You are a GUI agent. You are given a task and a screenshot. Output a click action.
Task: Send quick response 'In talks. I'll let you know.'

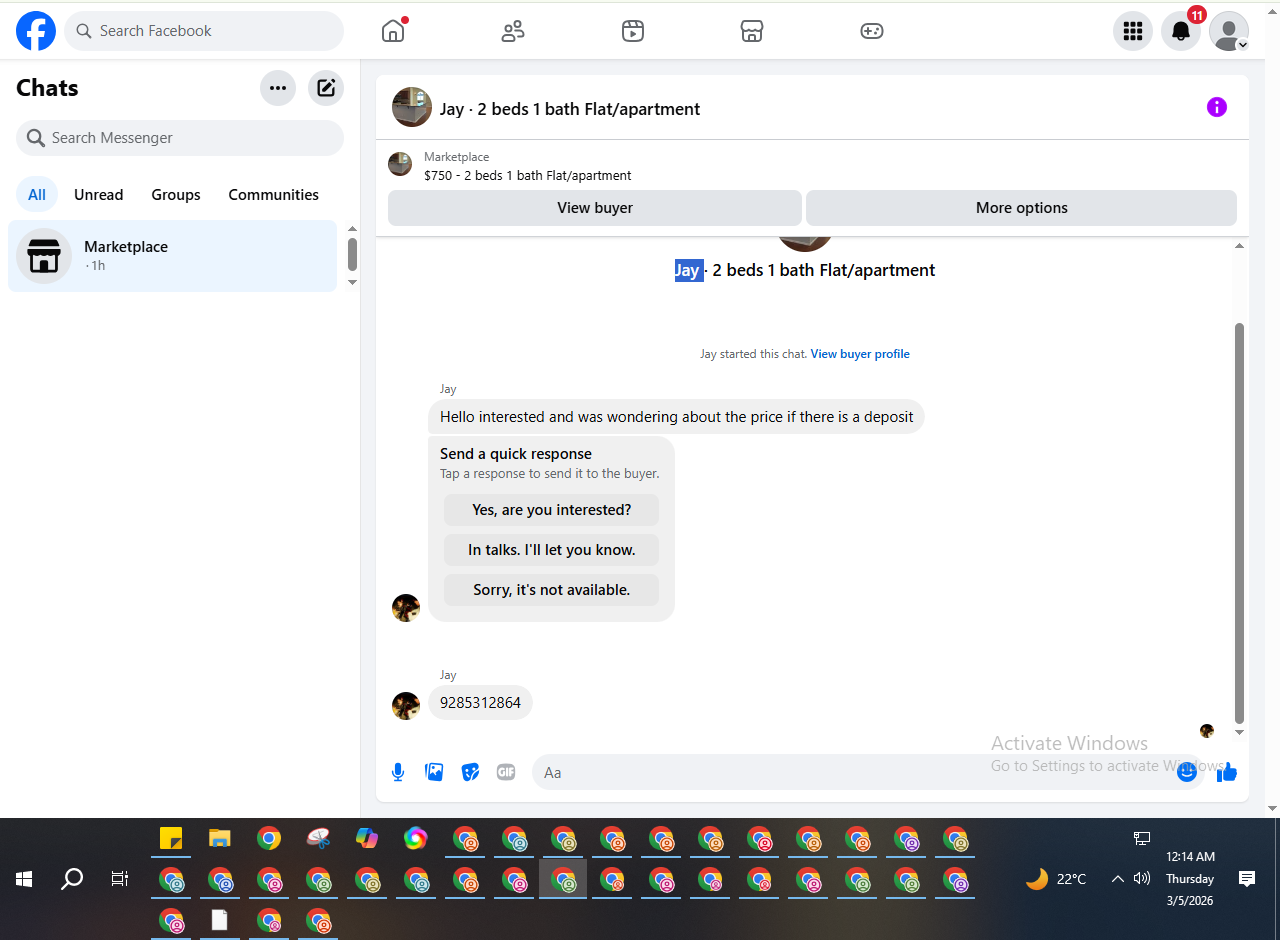552,550
